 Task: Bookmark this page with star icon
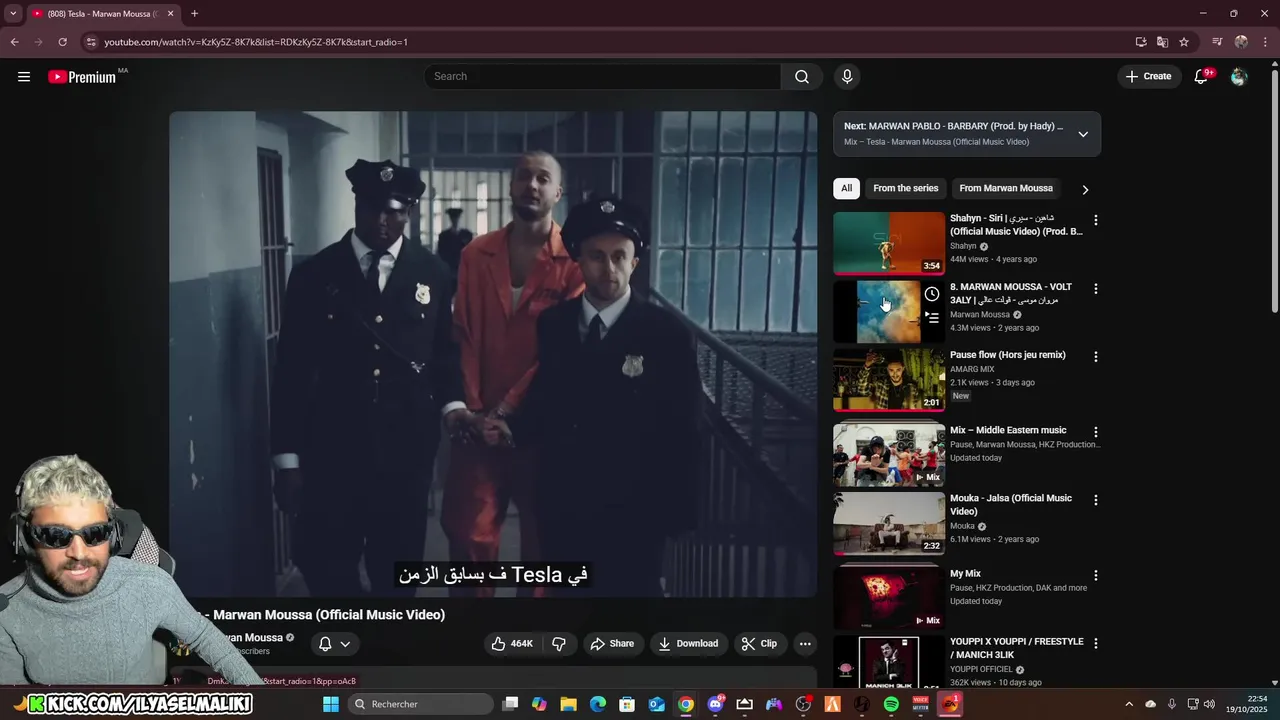1184,42
